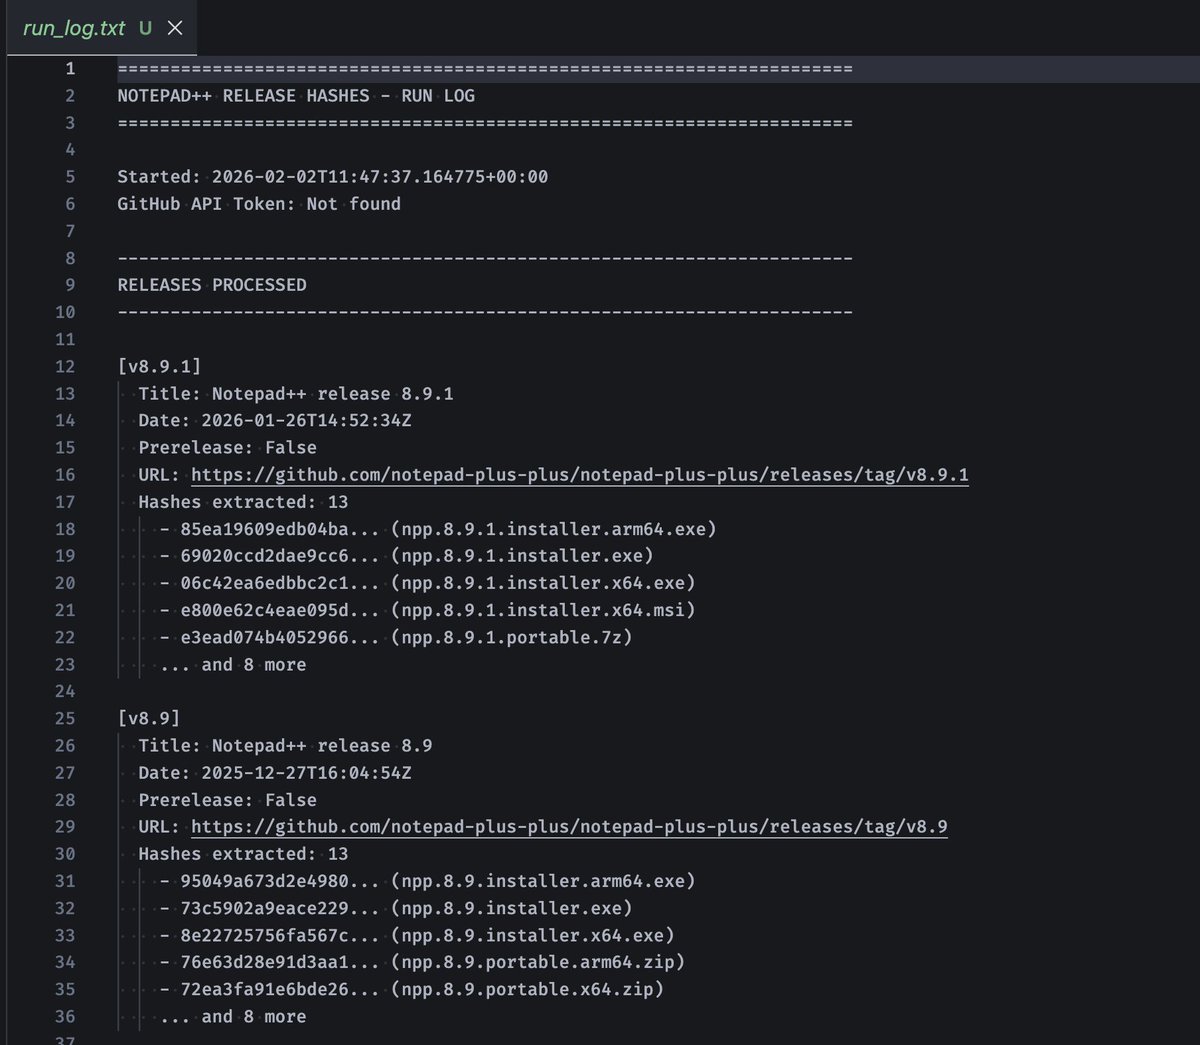This screenshot has height=1045, width=1200.
Task: Click the 'NOTEPAD++ RELEASE HASHES - RUN LOG' heading
Action: click(x=296, y=96)
